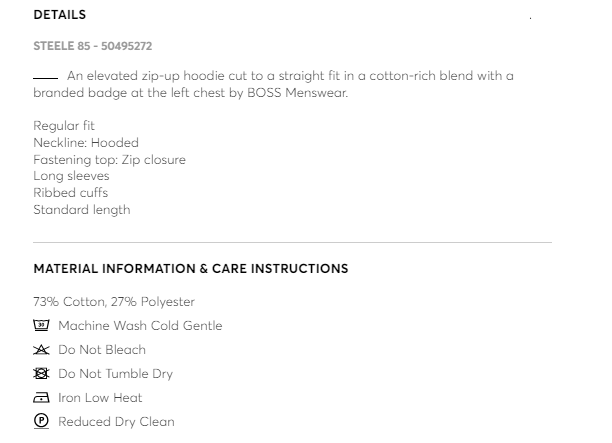Image resolution: width=612 pixels, height=443 pixels.
Task: Select the Do Not Tumble Dry label
Action: pos(115,374)
